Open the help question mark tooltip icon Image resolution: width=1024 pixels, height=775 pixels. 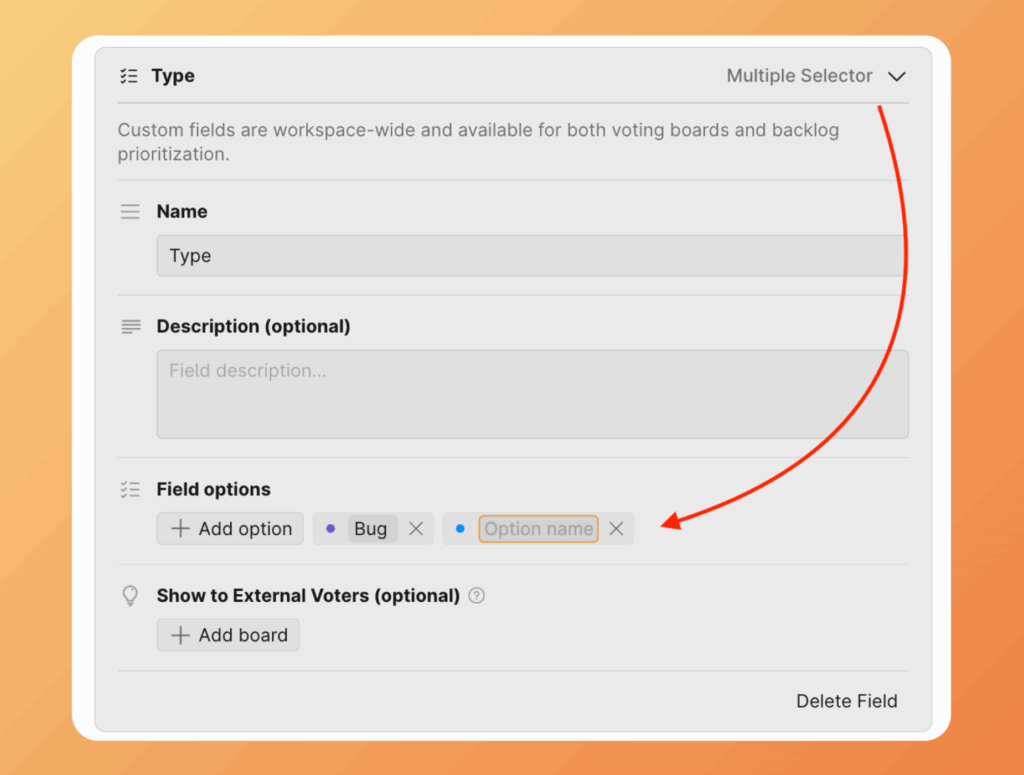pyautogui.click(x=477, y=596)
